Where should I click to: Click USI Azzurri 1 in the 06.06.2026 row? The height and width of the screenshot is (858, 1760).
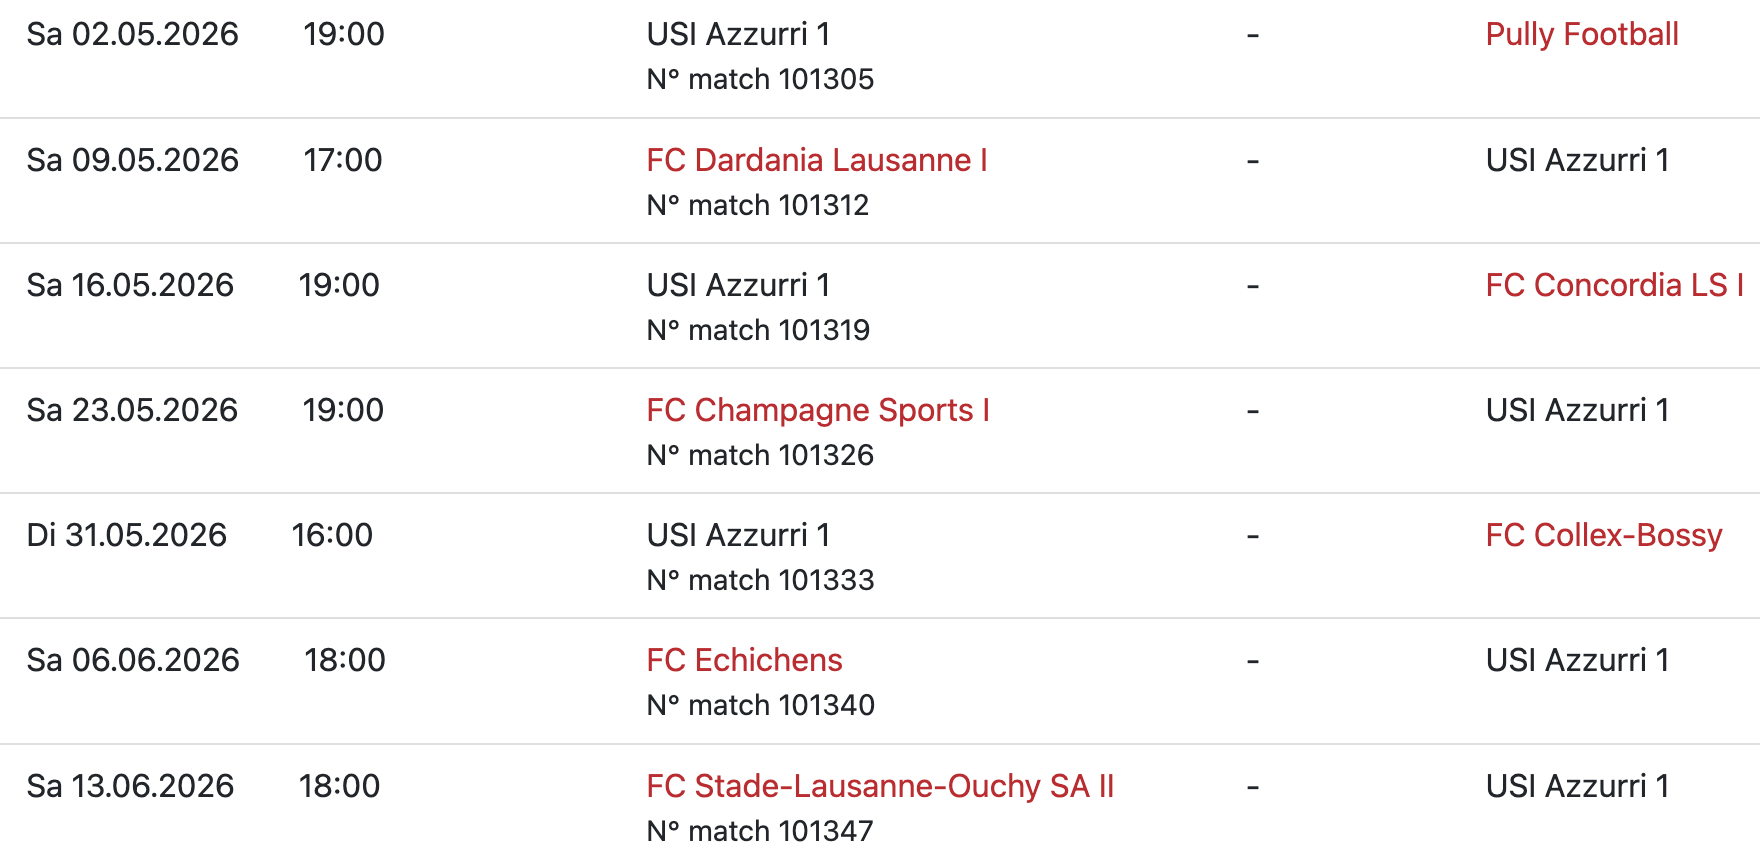(1576, 660)
